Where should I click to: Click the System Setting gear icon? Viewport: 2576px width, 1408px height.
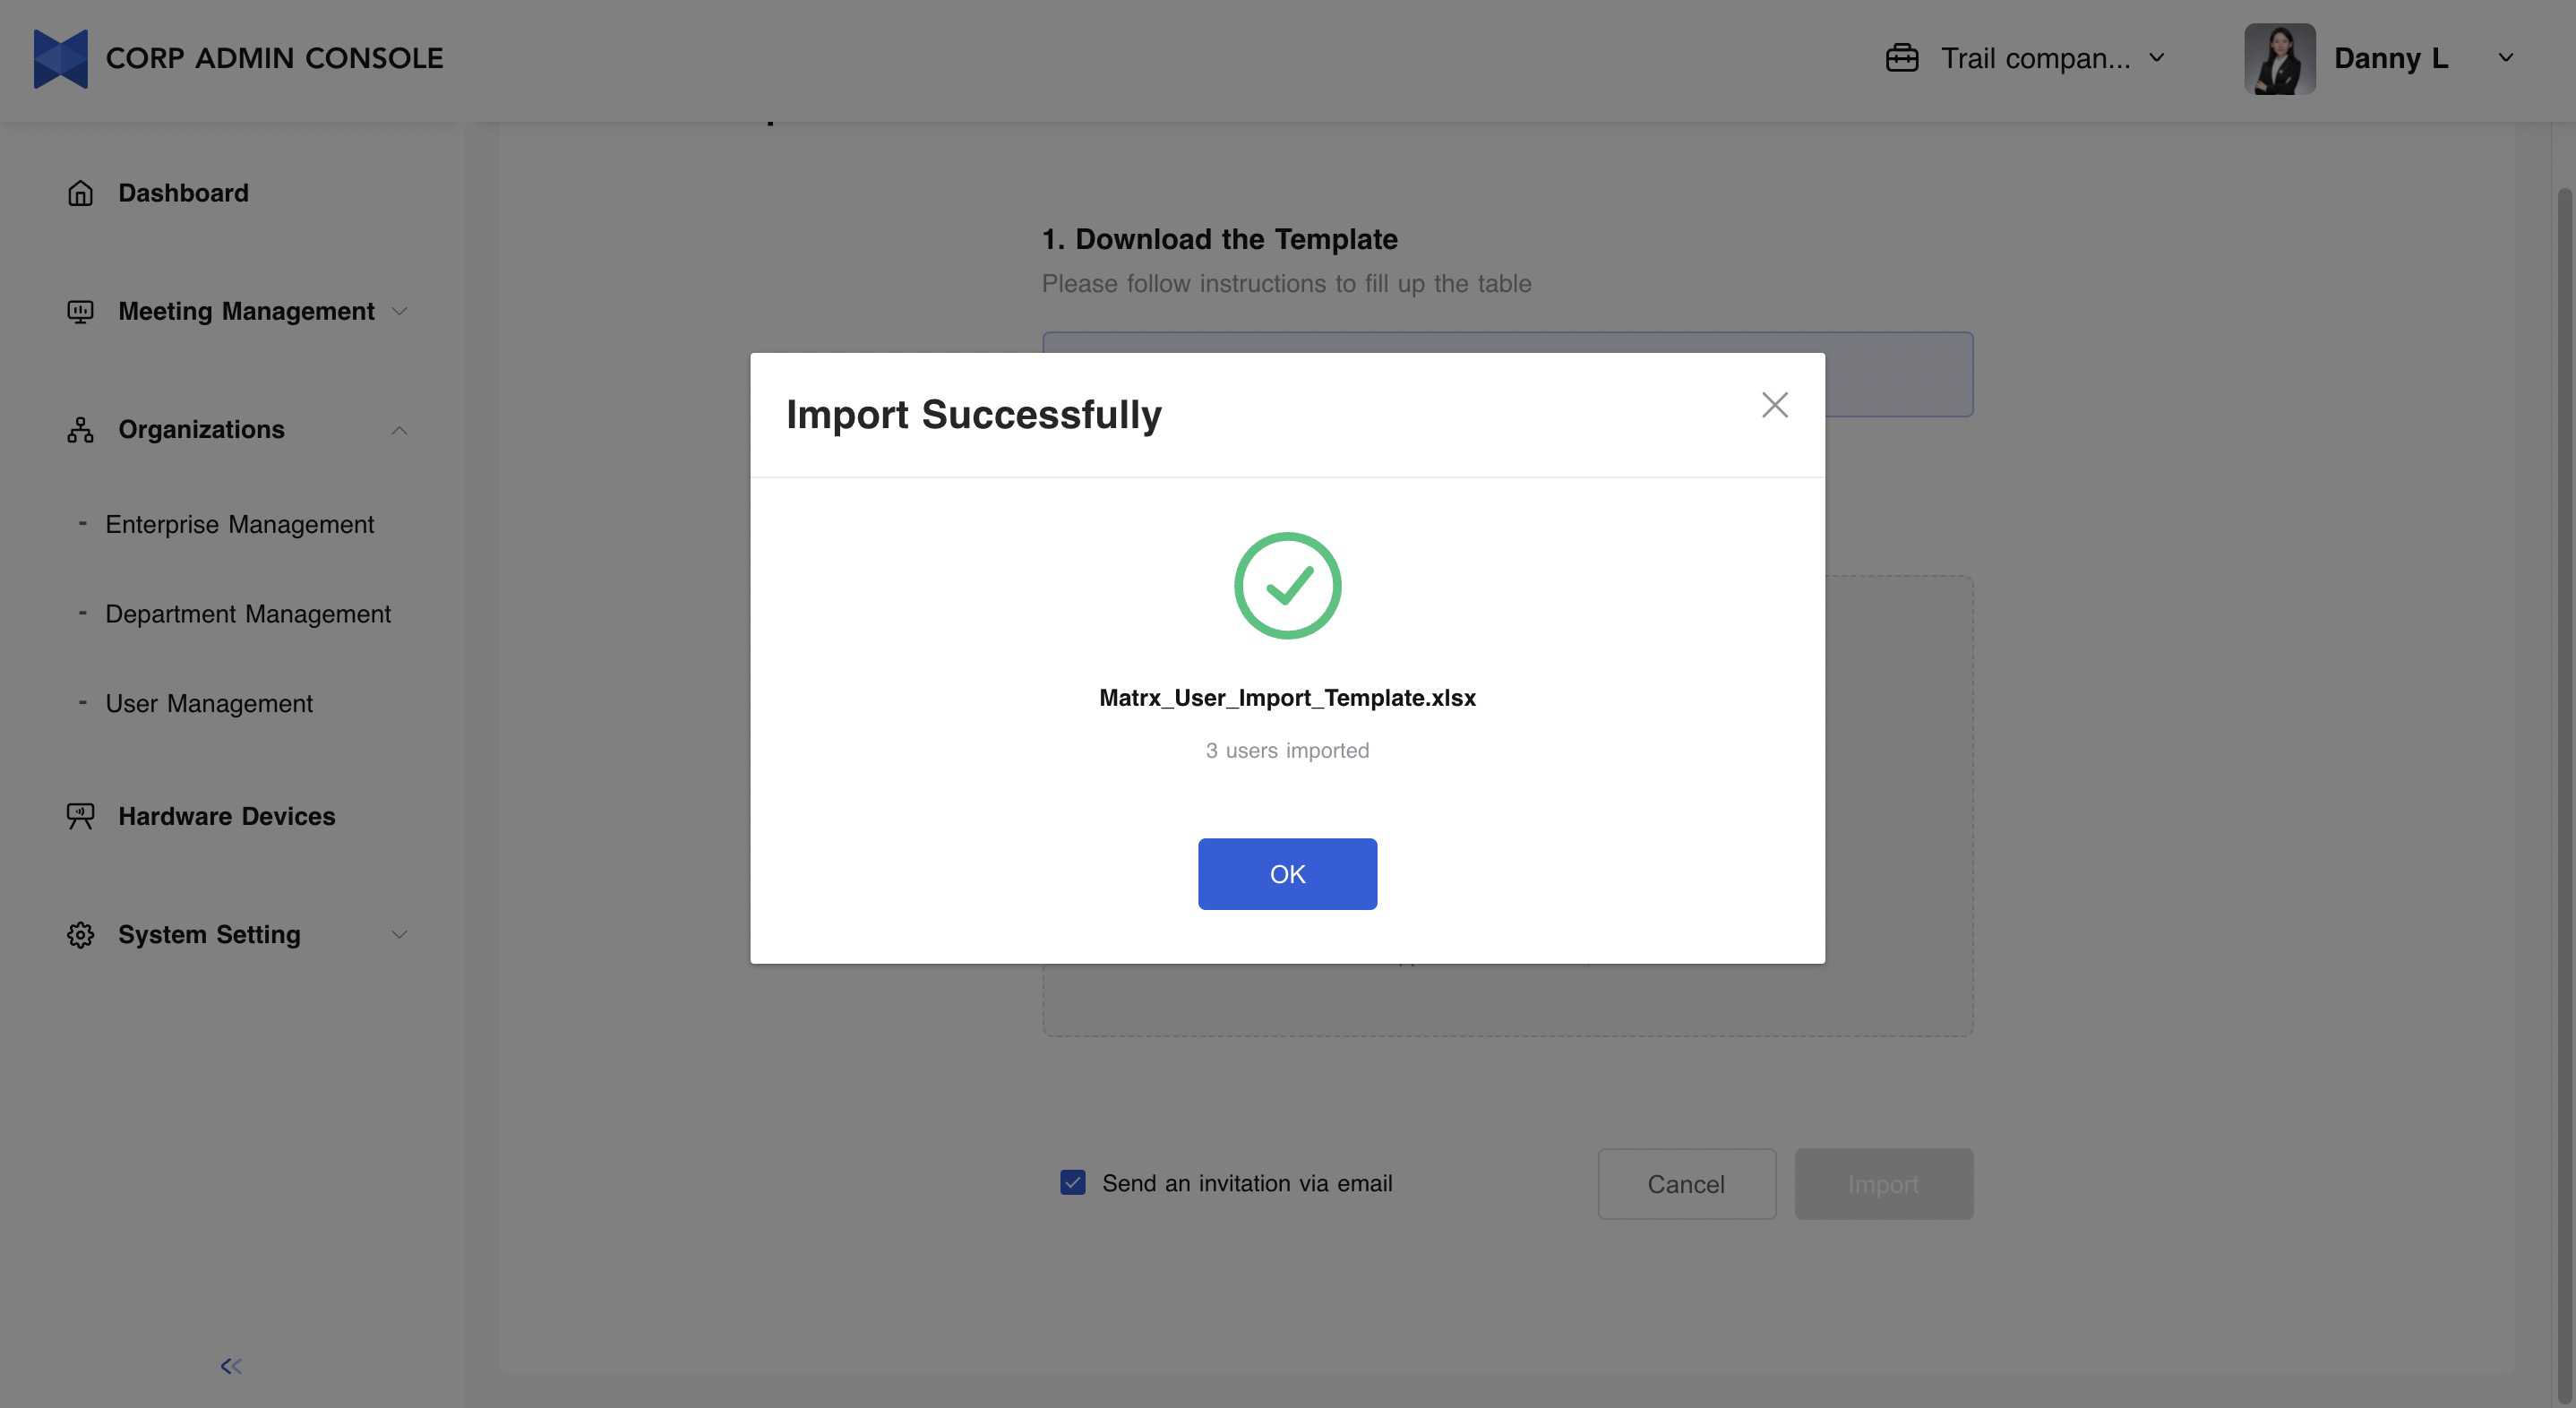pyautogui.click(x=80, y=935)
